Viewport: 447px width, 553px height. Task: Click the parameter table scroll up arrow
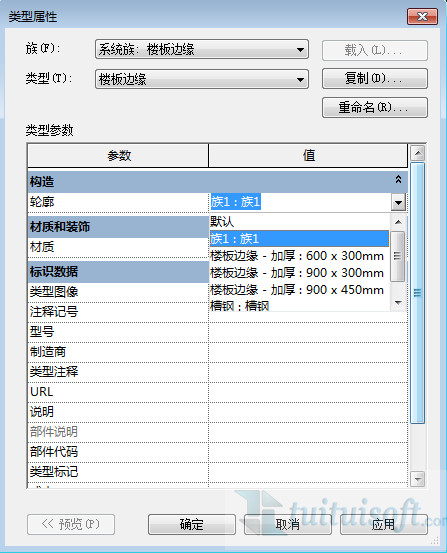[x=418, y=153]
